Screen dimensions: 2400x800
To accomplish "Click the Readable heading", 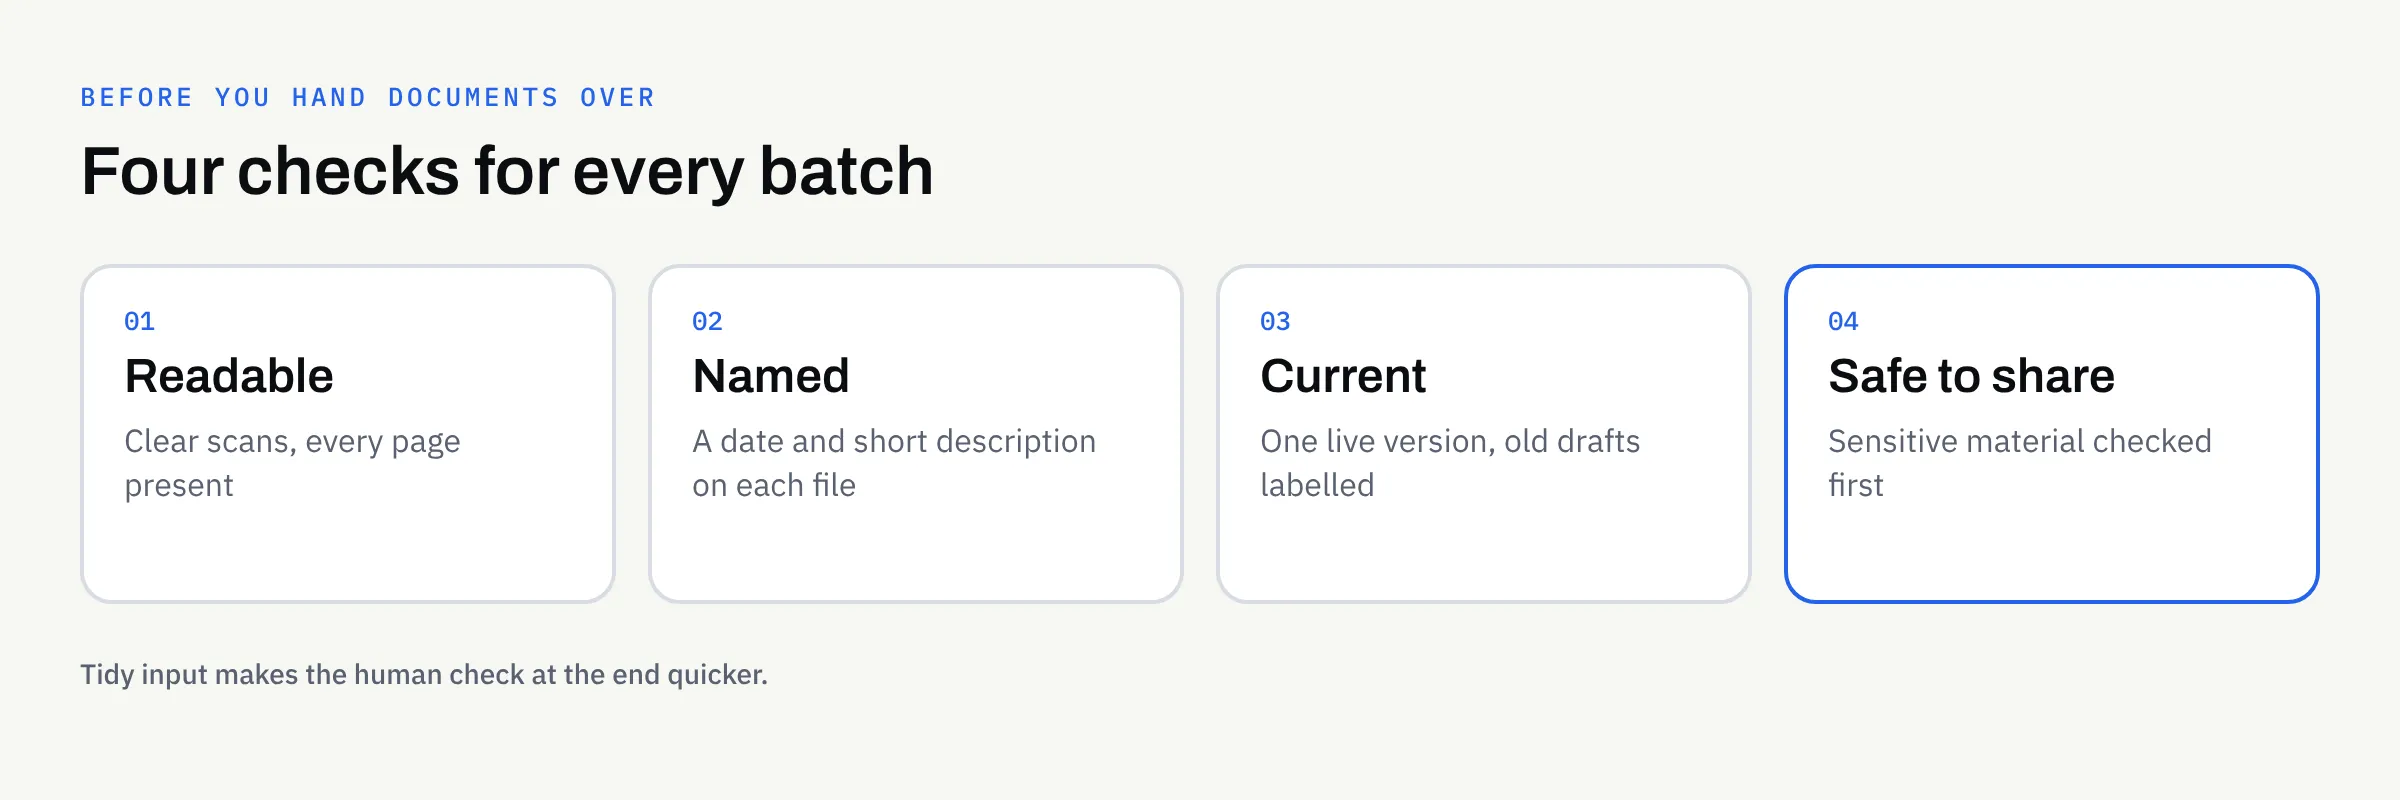I will click(229, 377).
